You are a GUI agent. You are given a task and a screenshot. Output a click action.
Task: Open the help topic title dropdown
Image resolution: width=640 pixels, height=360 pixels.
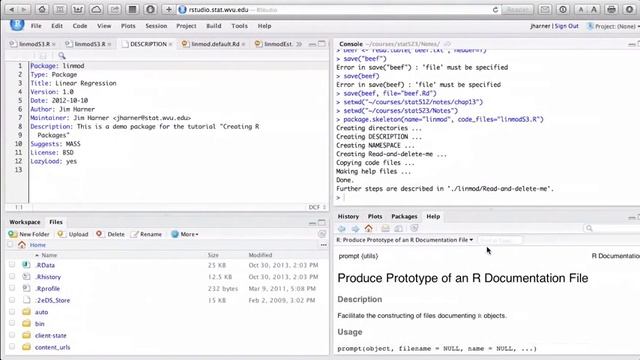point(404,240)
